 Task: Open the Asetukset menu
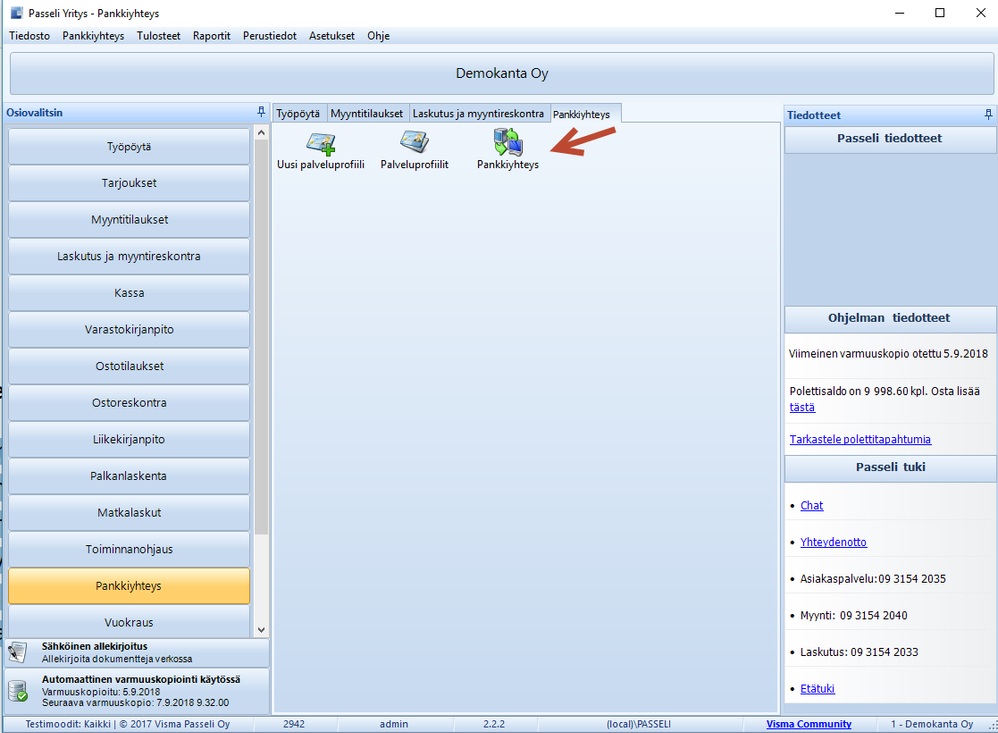[x=332, y=36]
